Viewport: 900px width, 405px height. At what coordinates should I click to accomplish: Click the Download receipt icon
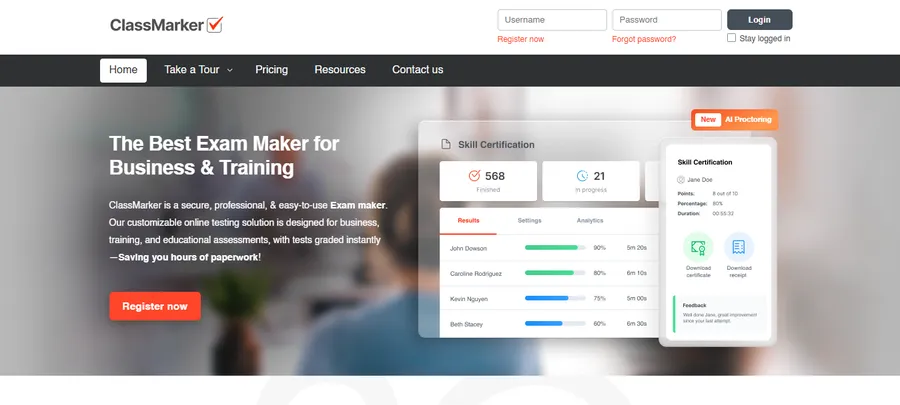(739, 247)
